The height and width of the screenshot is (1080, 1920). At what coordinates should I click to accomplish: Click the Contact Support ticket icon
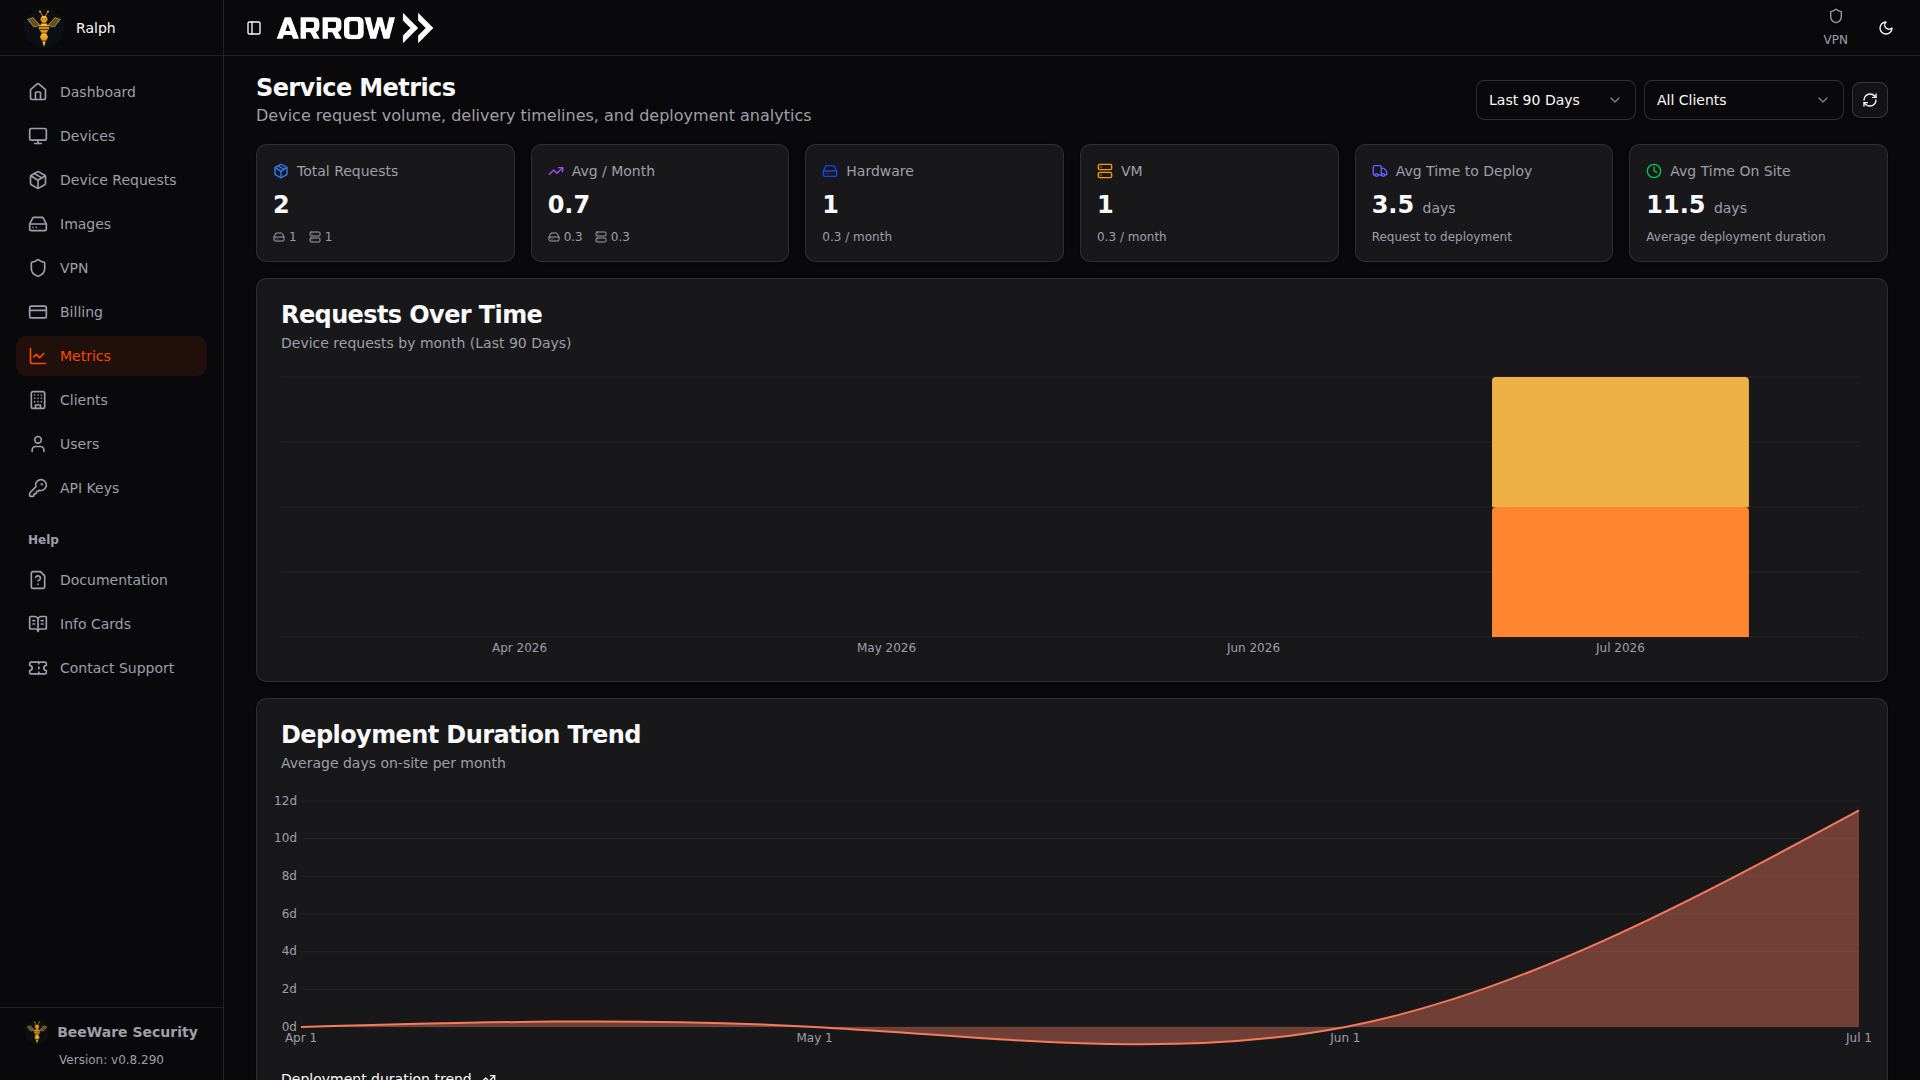pyautogui.click(x=38, y=668)
